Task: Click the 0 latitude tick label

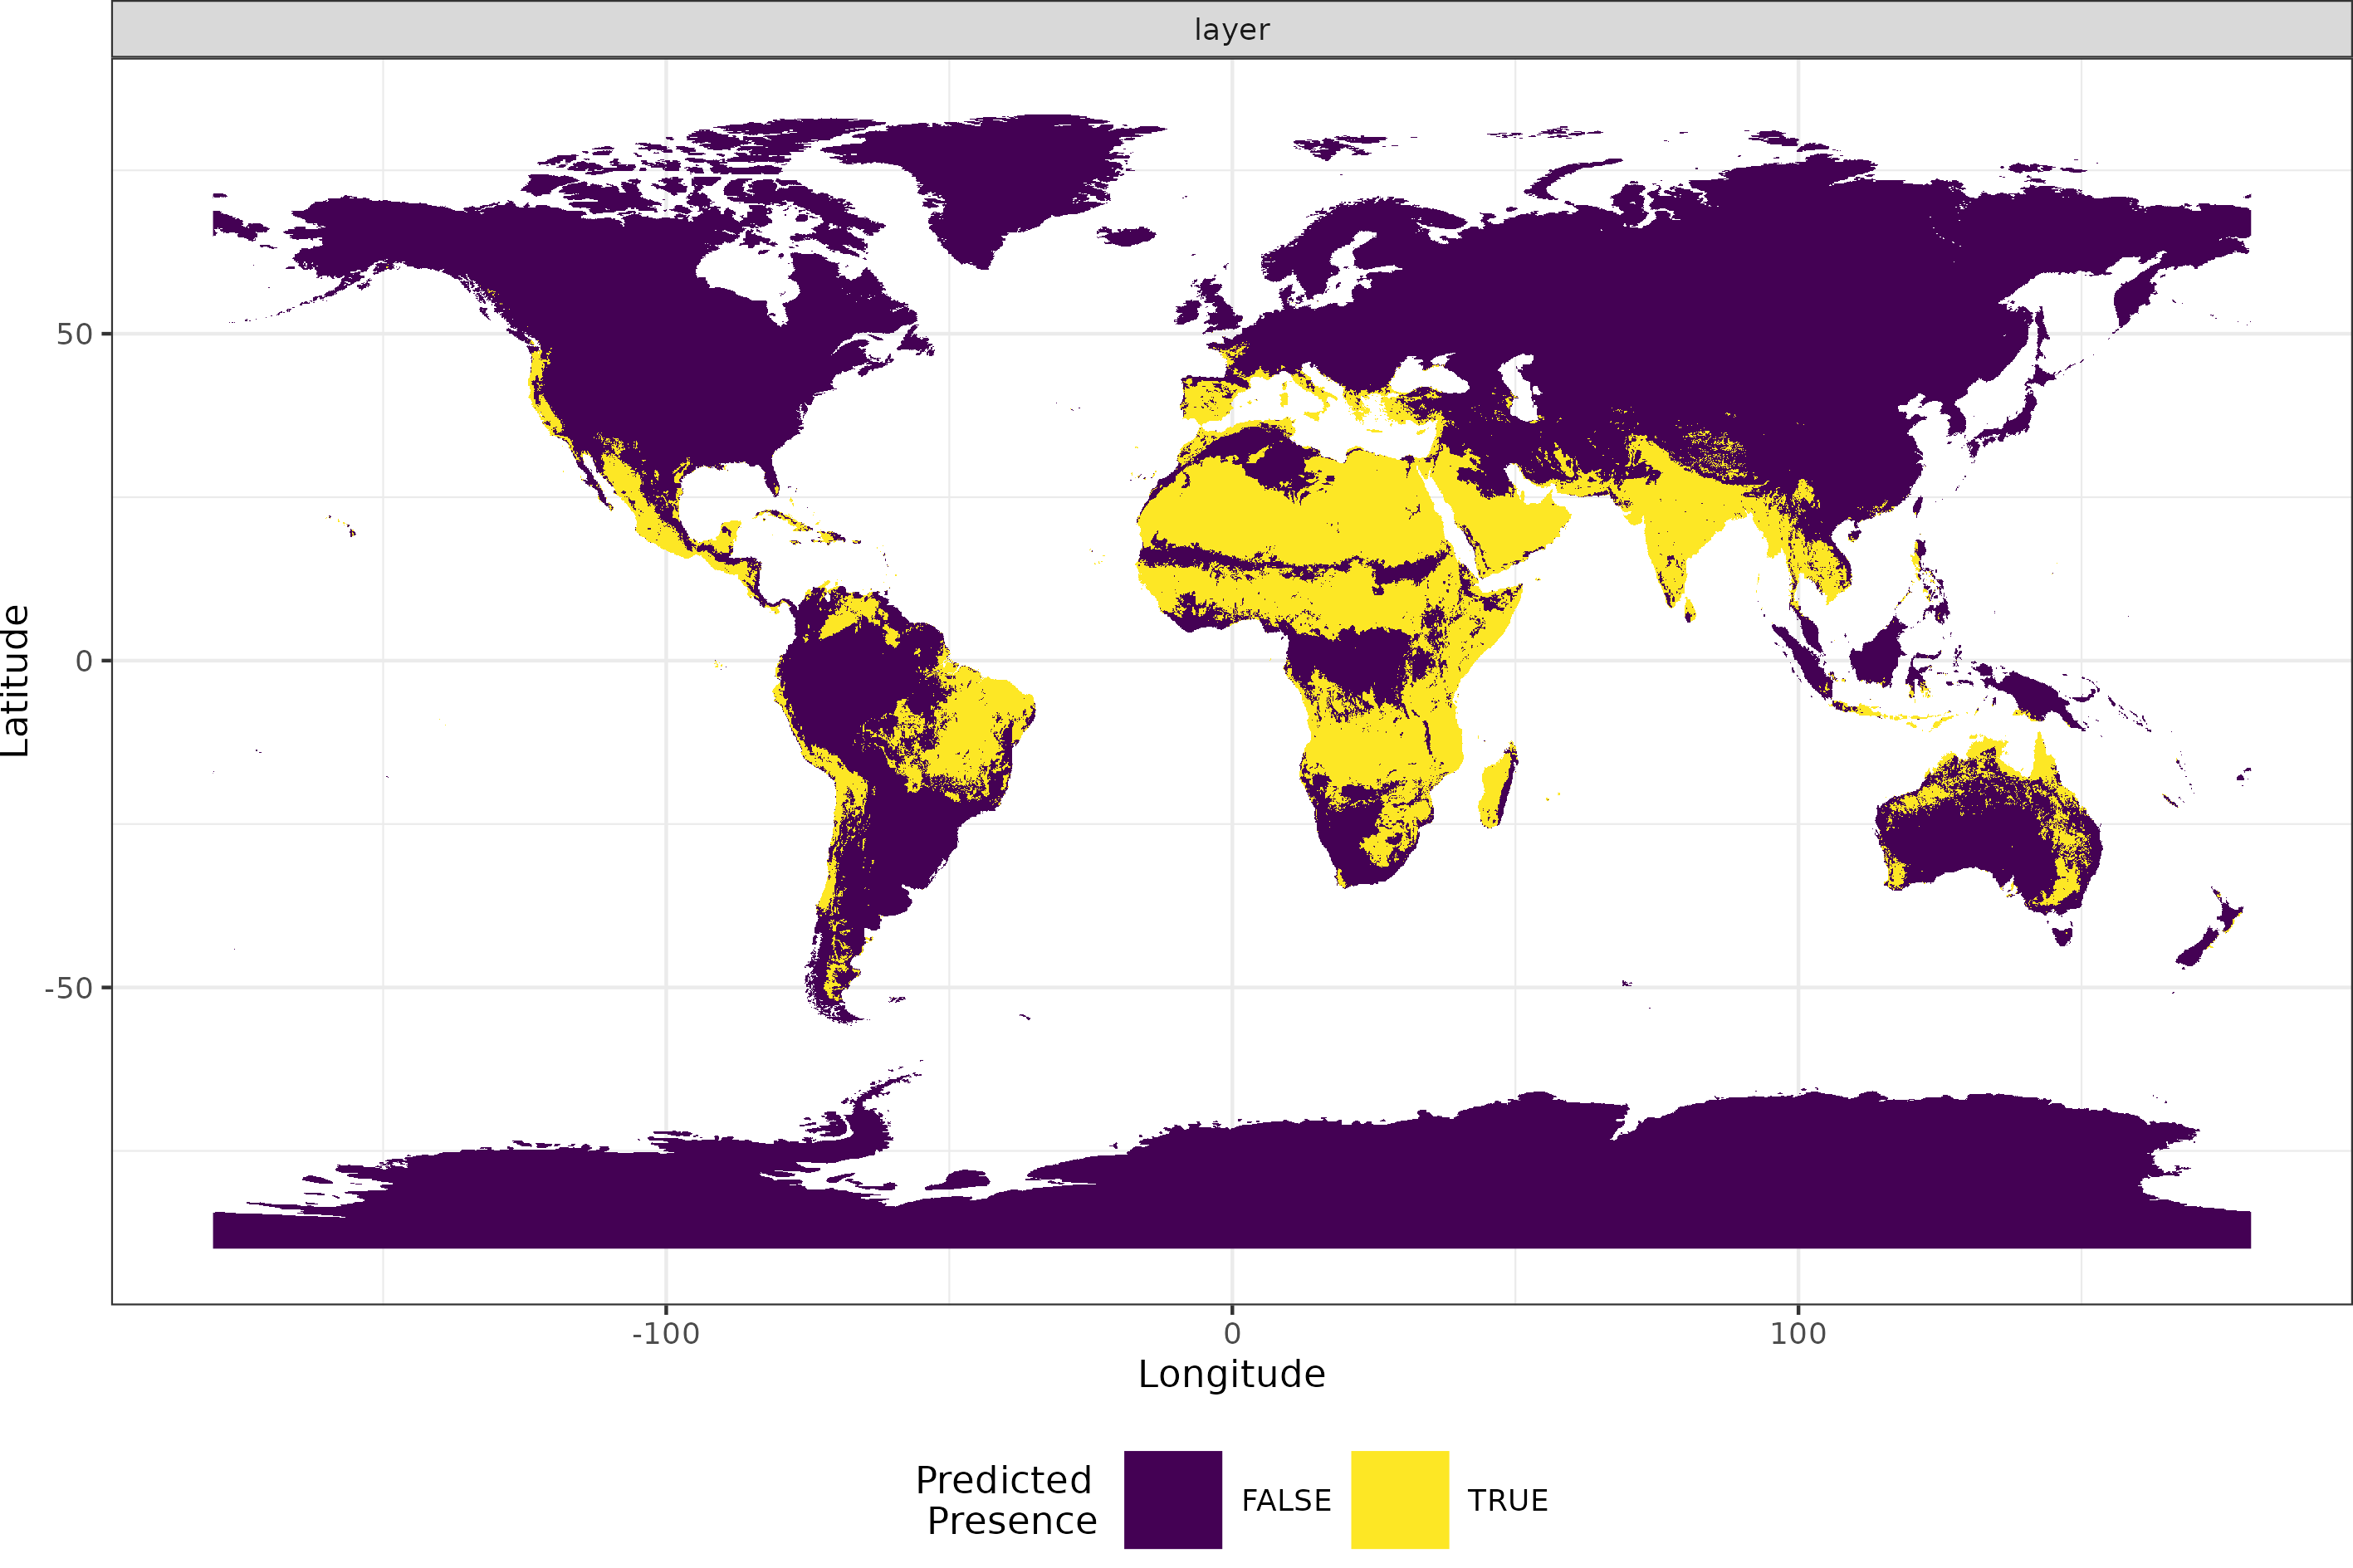Action: (x=84, y=661)
